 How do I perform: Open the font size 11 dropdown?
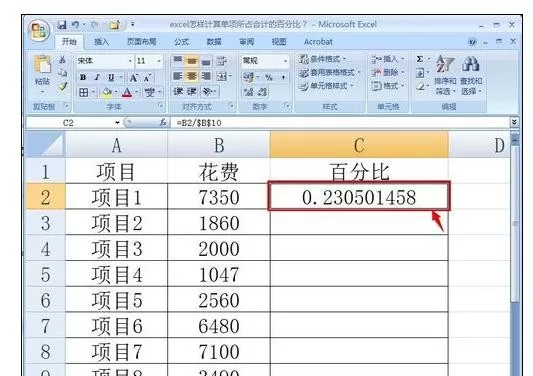159,61
